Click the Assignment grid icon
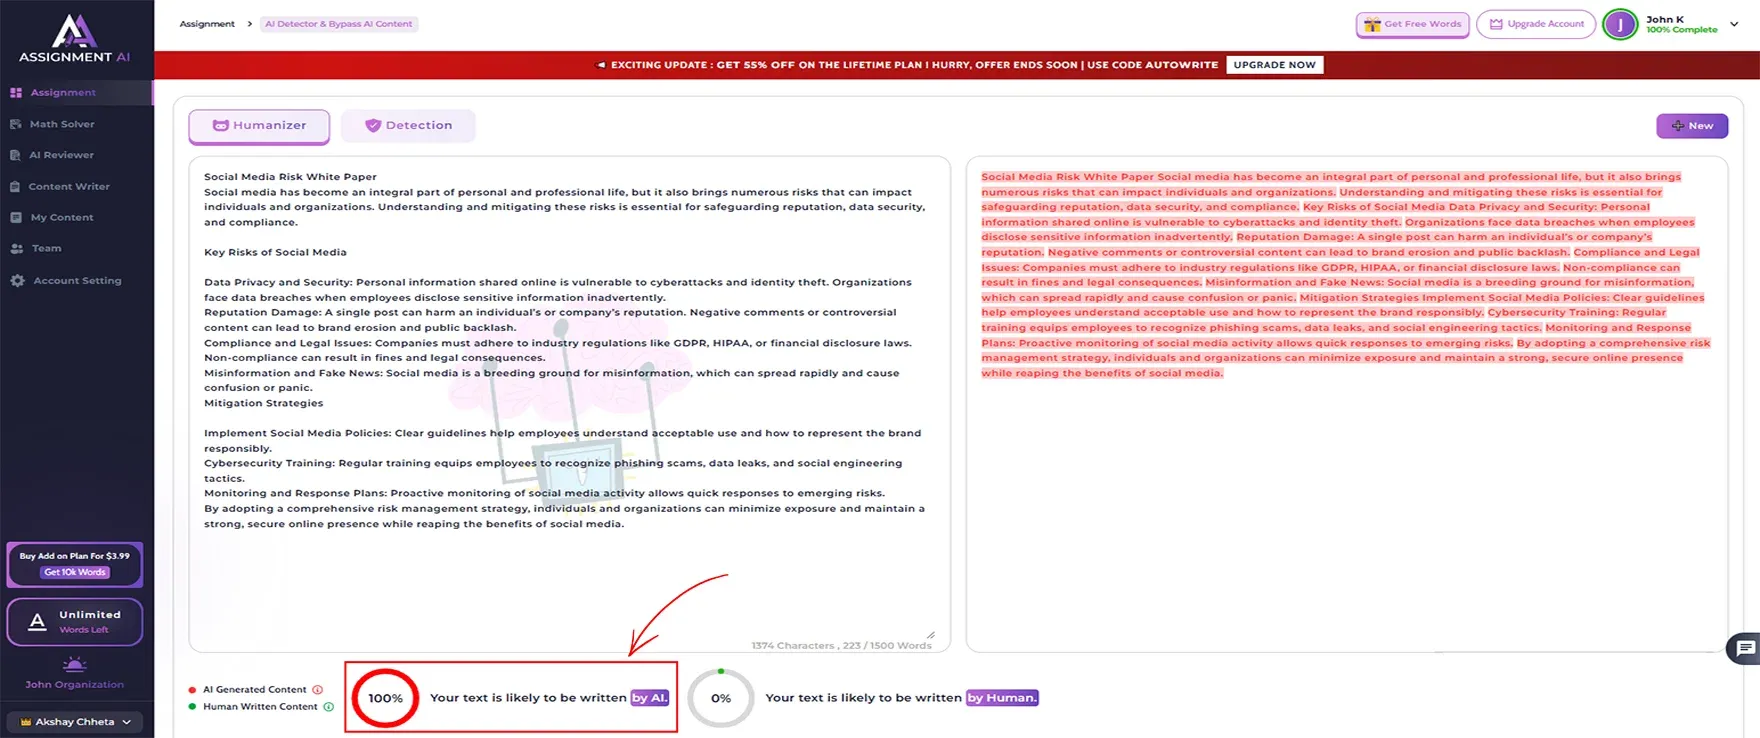This screenshot has height=738, width=1760. point(16,92)
